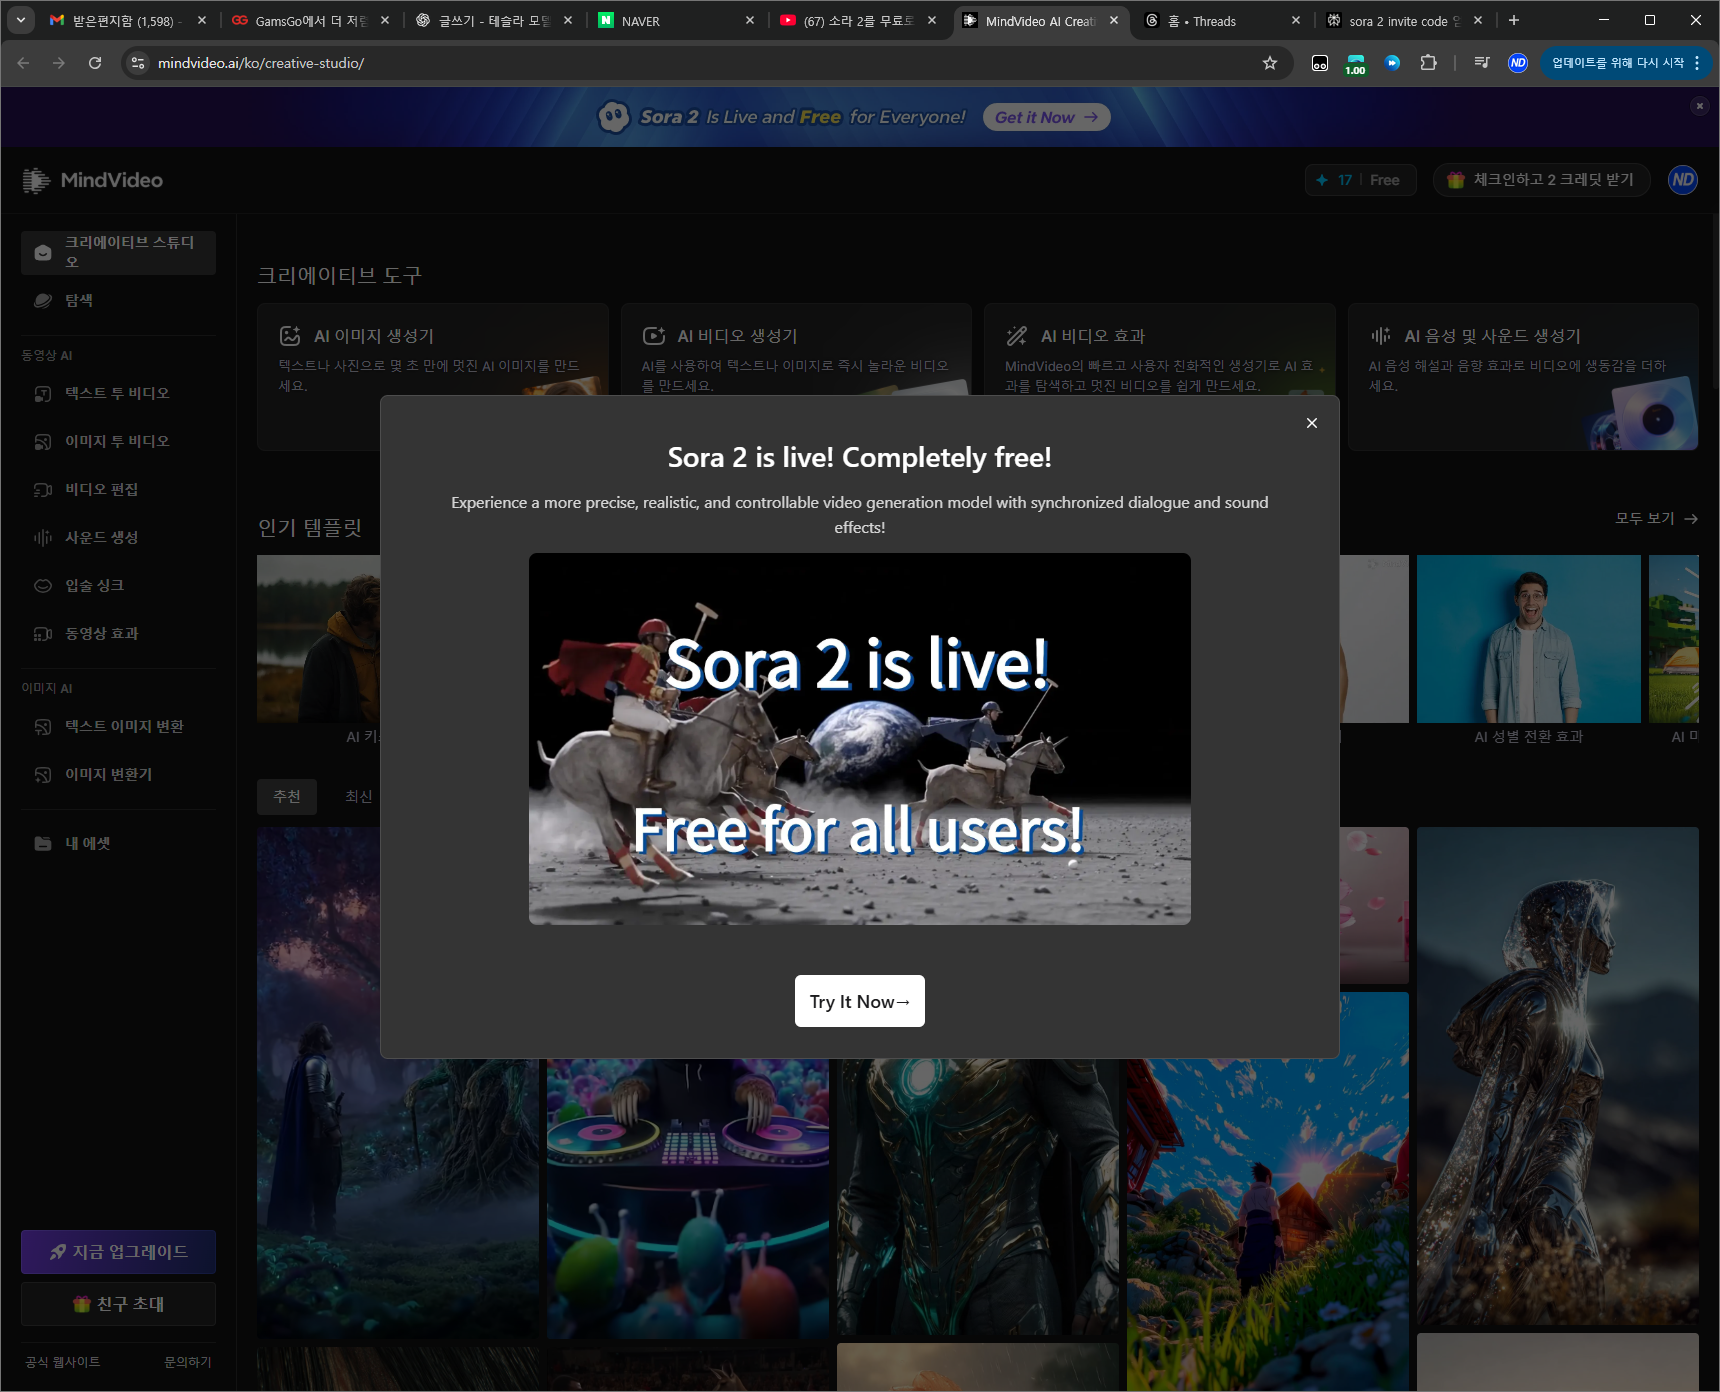
Task: Switch to the NAVER tab
Action: coord(675,20)
